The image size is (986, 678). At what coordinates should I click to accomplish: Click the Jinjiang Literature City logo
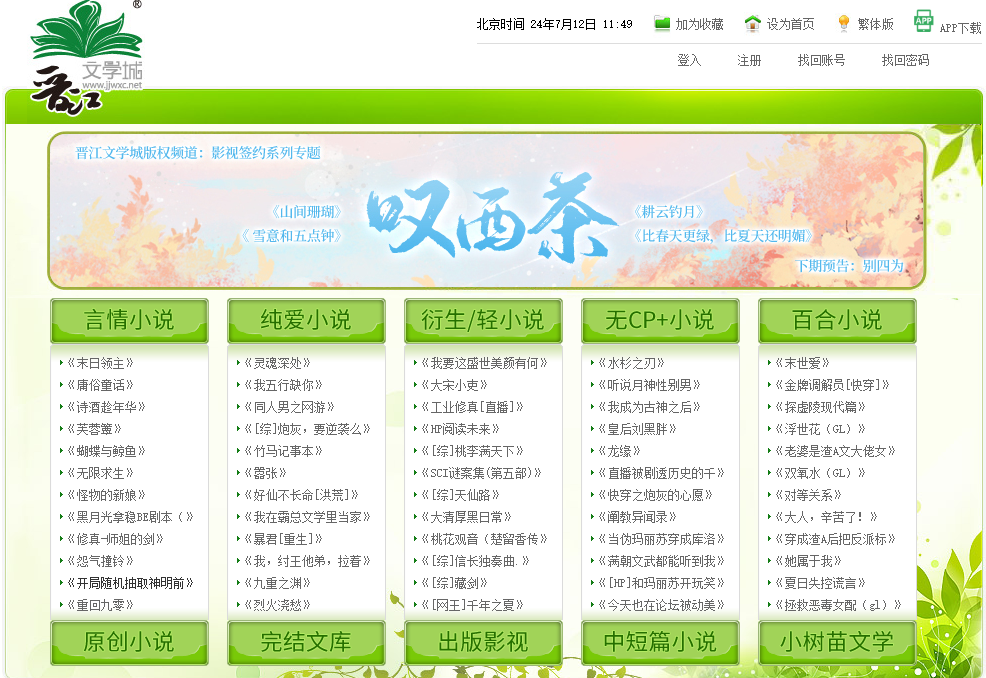(87, 58)
